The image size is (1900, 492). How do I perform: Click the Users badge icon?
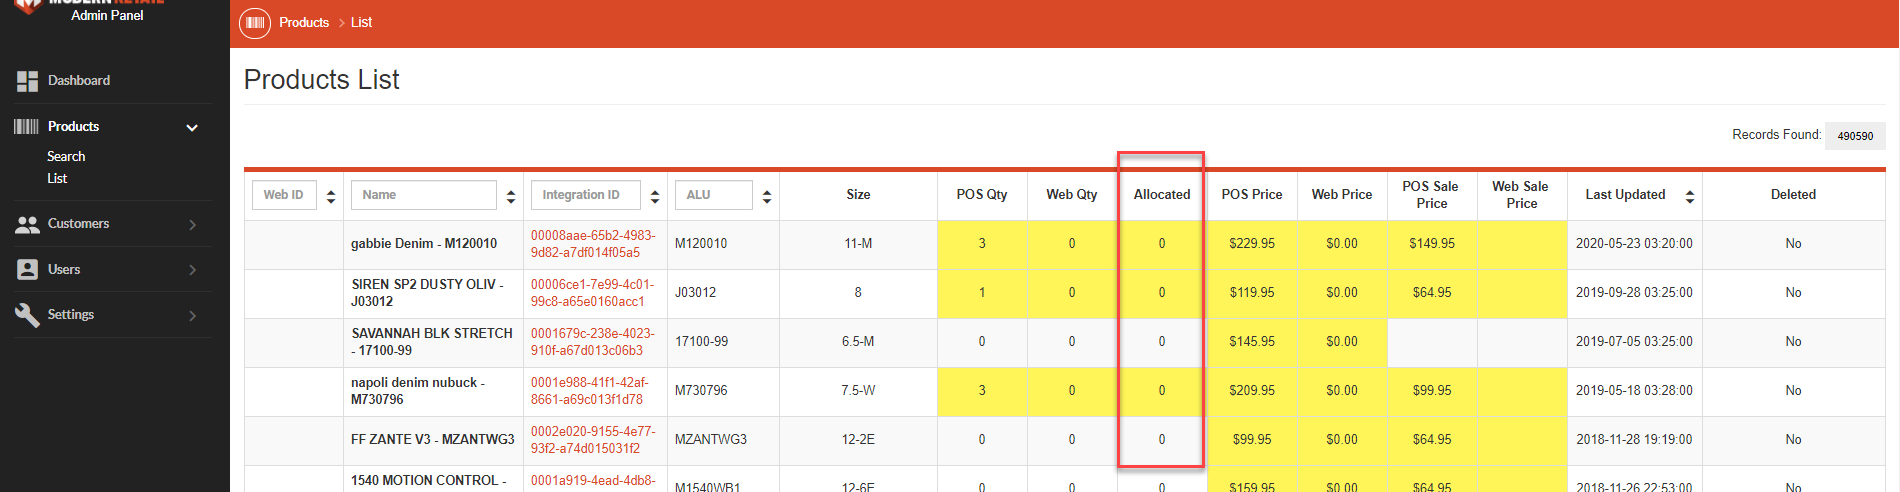point(27,269)
